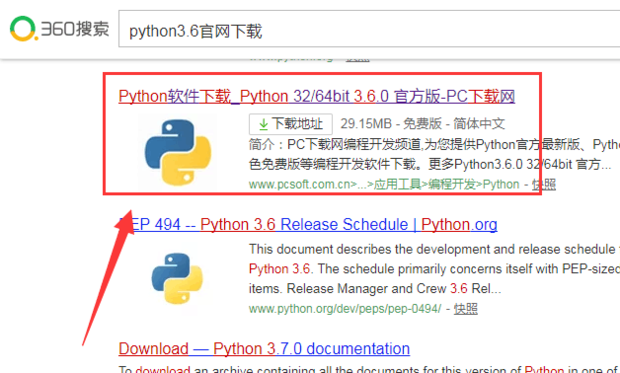
Task: Click the Python logo thumbnail in the PC下载网 result
Action: 177,152
